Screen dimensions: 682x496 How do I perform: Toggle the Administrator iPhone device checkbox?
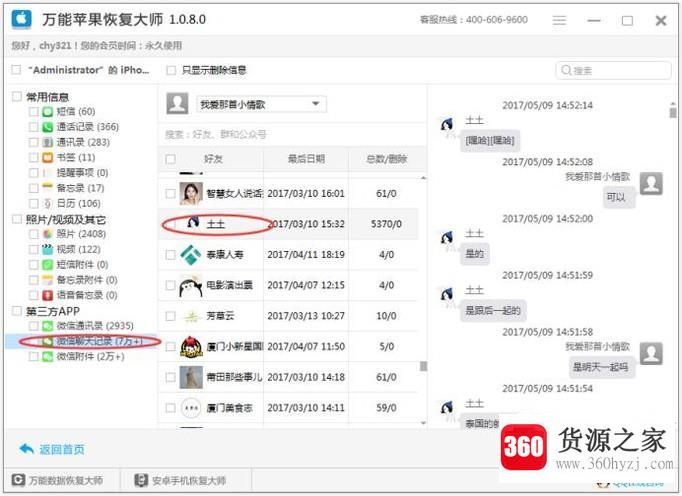coord(17,70)
